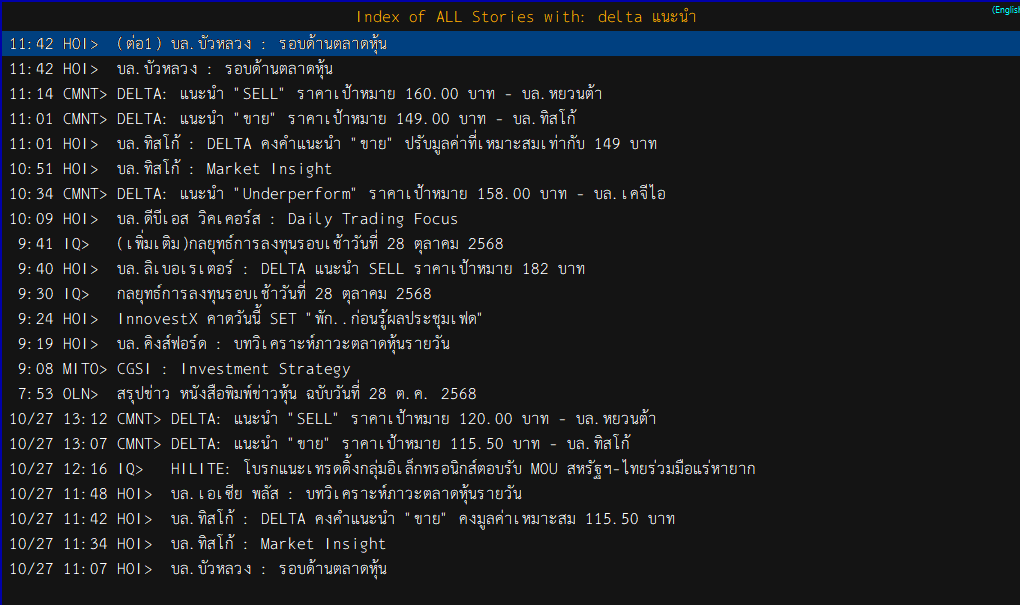Open the 9:19 บล.คิงส์ฟอร์ด daily analysis story
The height and width of the screenshot is (605, 1020).
283,344
